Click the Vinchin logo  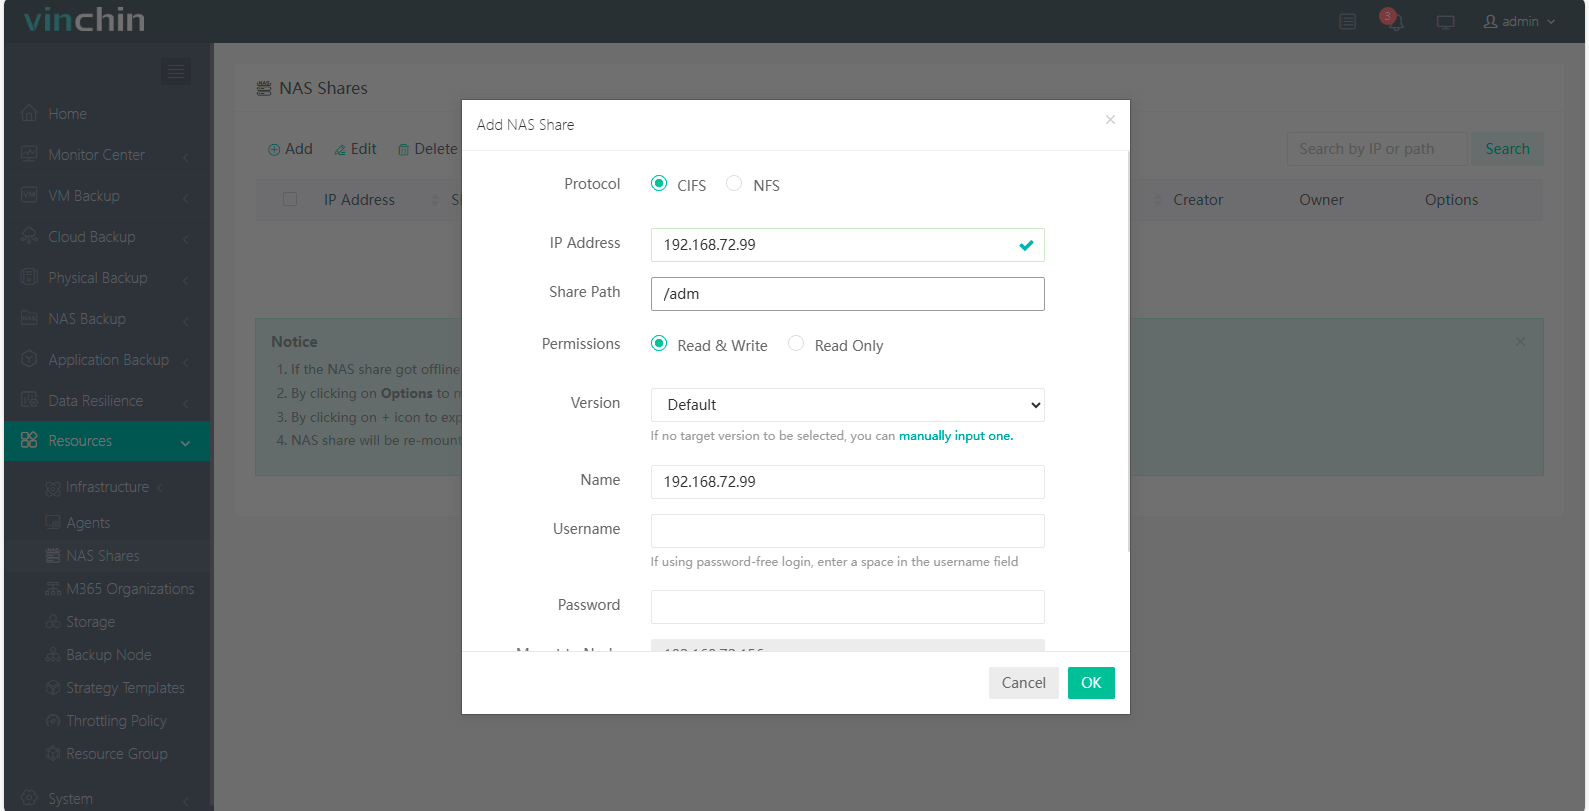pyautogui.click(x=85, y=20)
